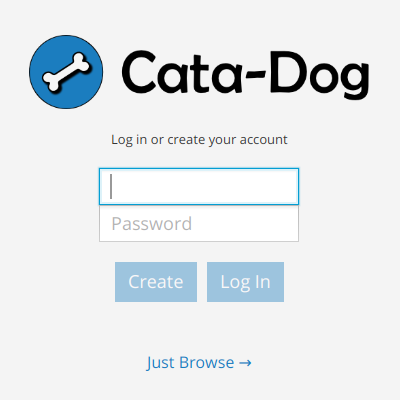Click the word 'Browse' in the bottom link
This screenshot has width=400, height=400.
click(204, 362)
